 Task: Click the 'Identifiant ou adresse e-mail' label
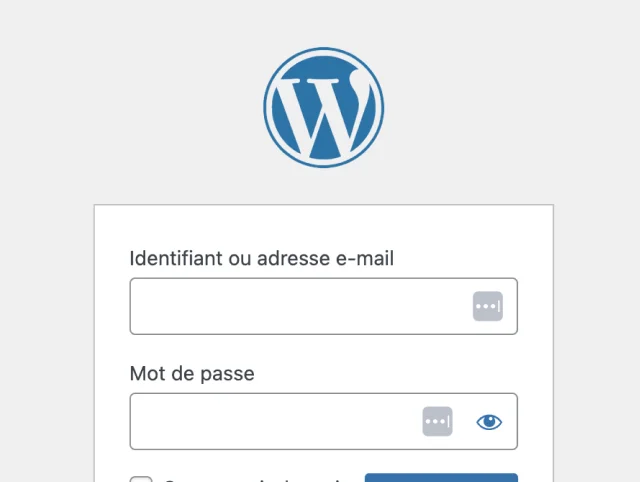(262, 259)
